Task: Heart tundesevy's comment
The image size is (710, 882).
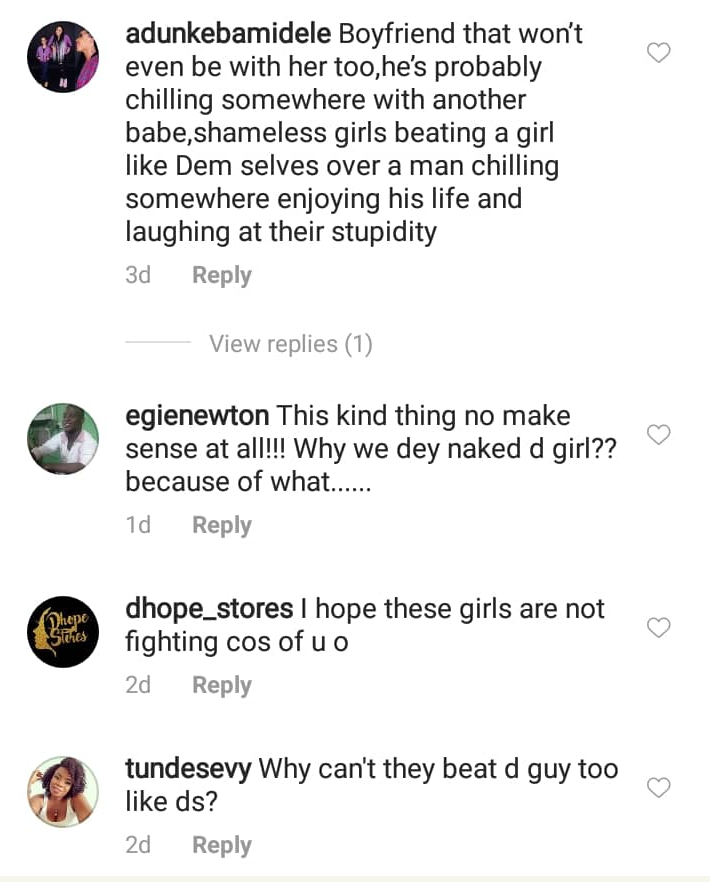Action: [658, 788]
